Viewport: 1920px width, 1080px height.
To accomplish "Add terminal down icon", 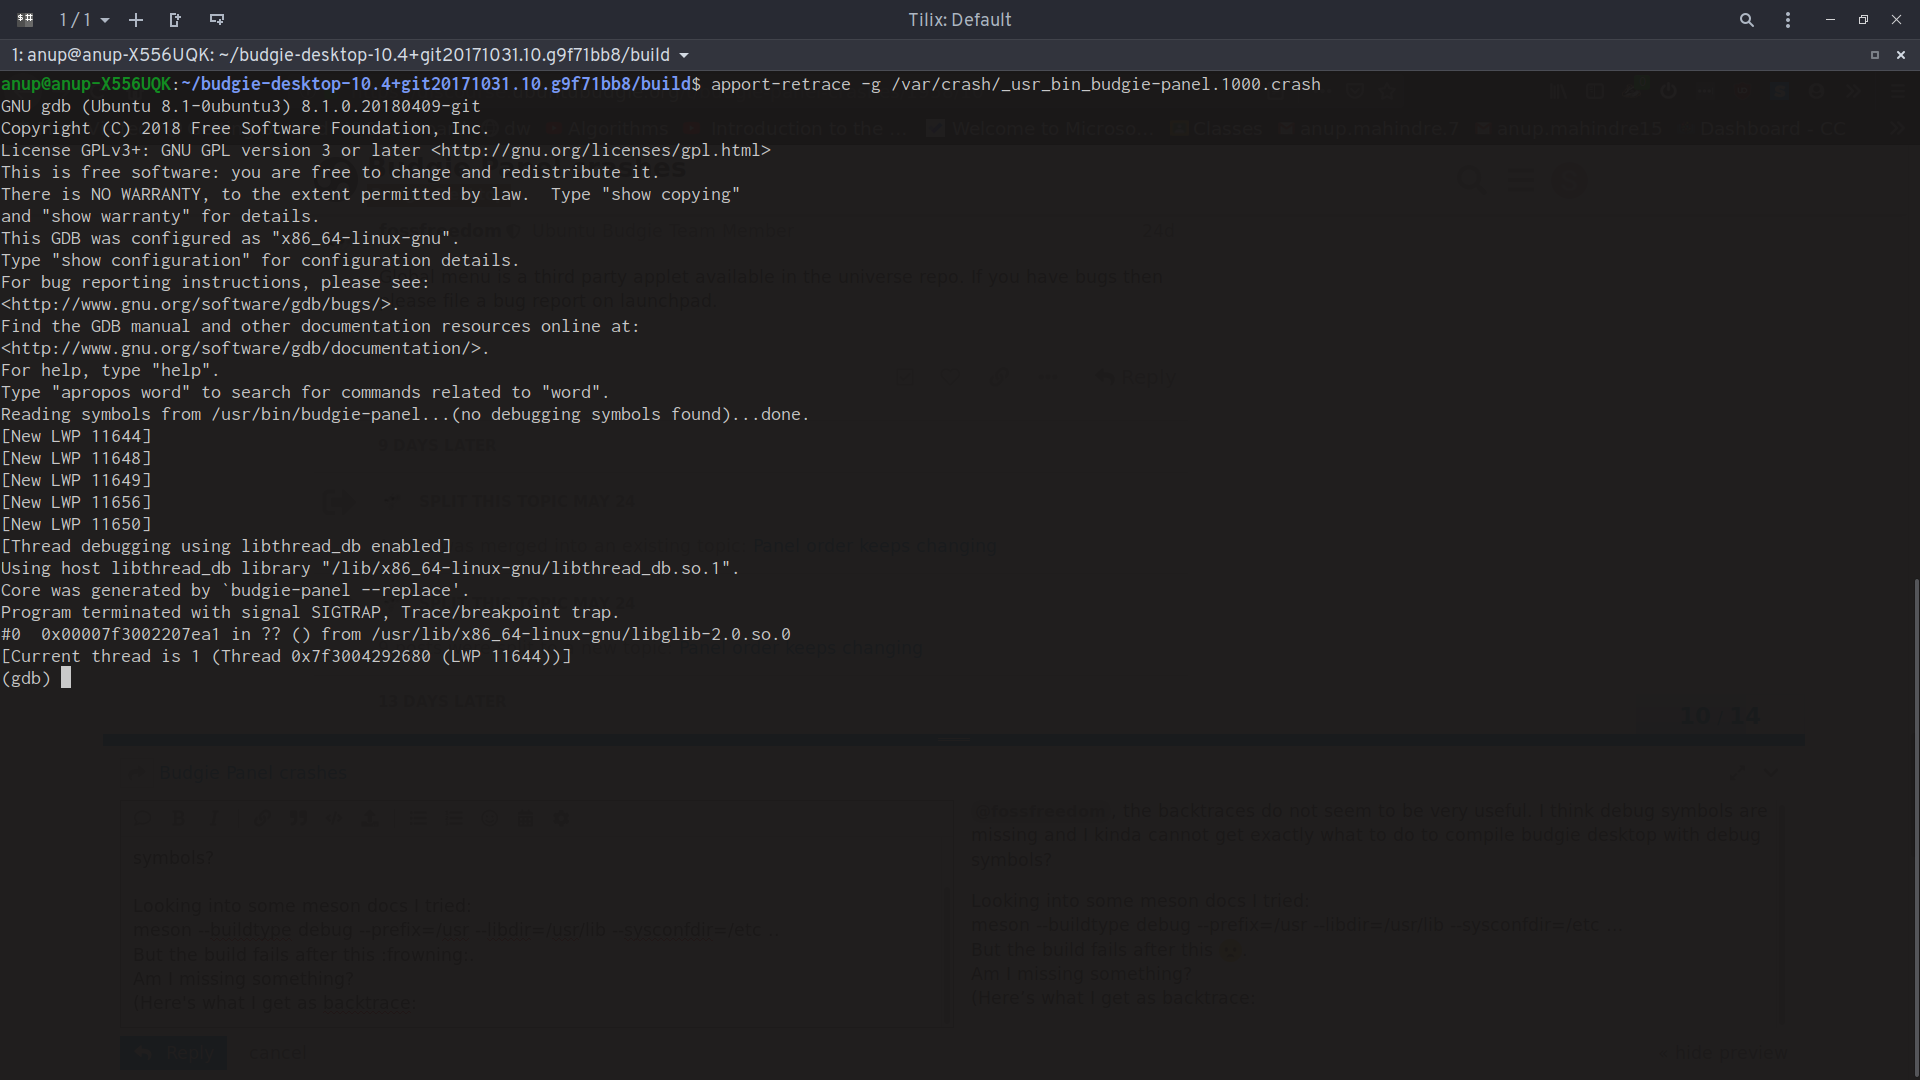I will tap(216, 19).
